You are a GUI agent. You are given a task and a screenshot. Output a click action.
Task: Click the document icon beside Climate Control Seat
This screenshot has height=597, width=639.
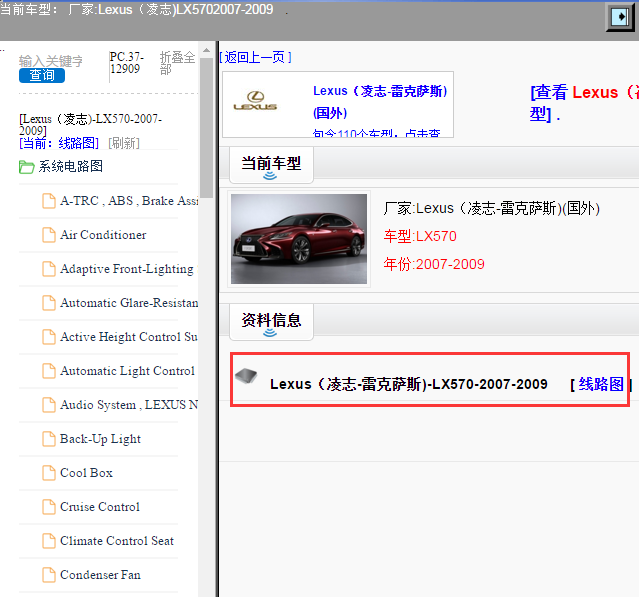pos(49,541)
